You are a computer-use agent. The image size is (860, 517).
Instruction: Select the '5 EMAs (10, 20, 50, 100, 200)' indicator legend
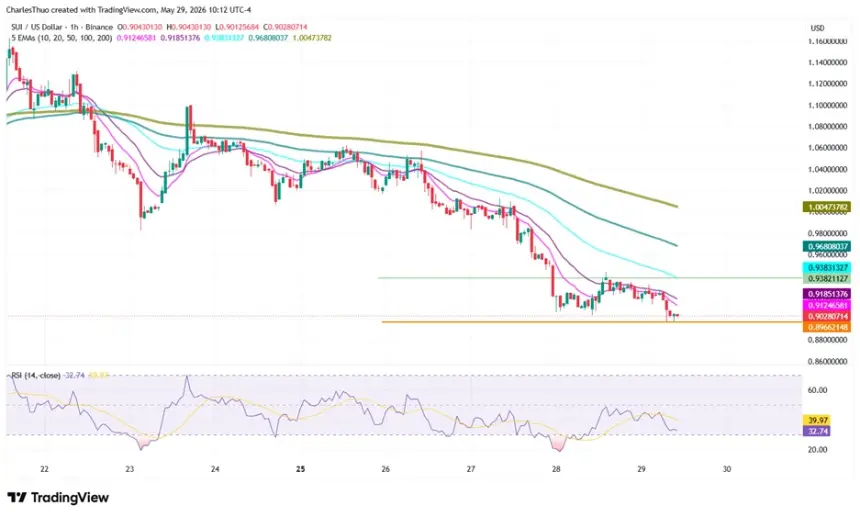point(61,38)
